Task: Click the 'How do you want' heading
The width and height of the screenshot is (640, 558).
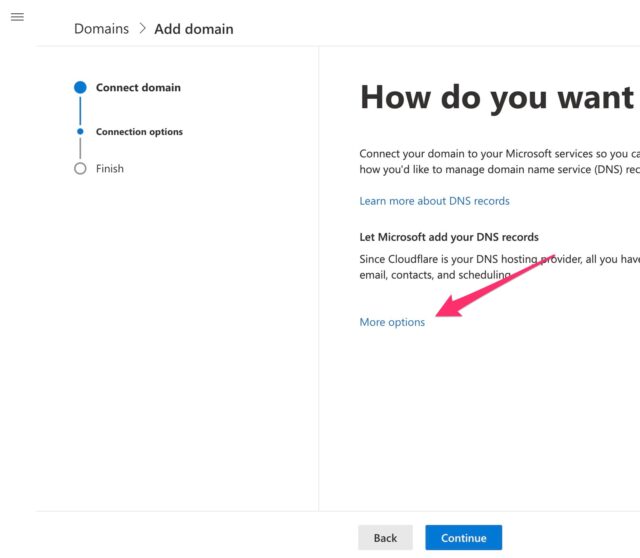Action: pos(497,98)
